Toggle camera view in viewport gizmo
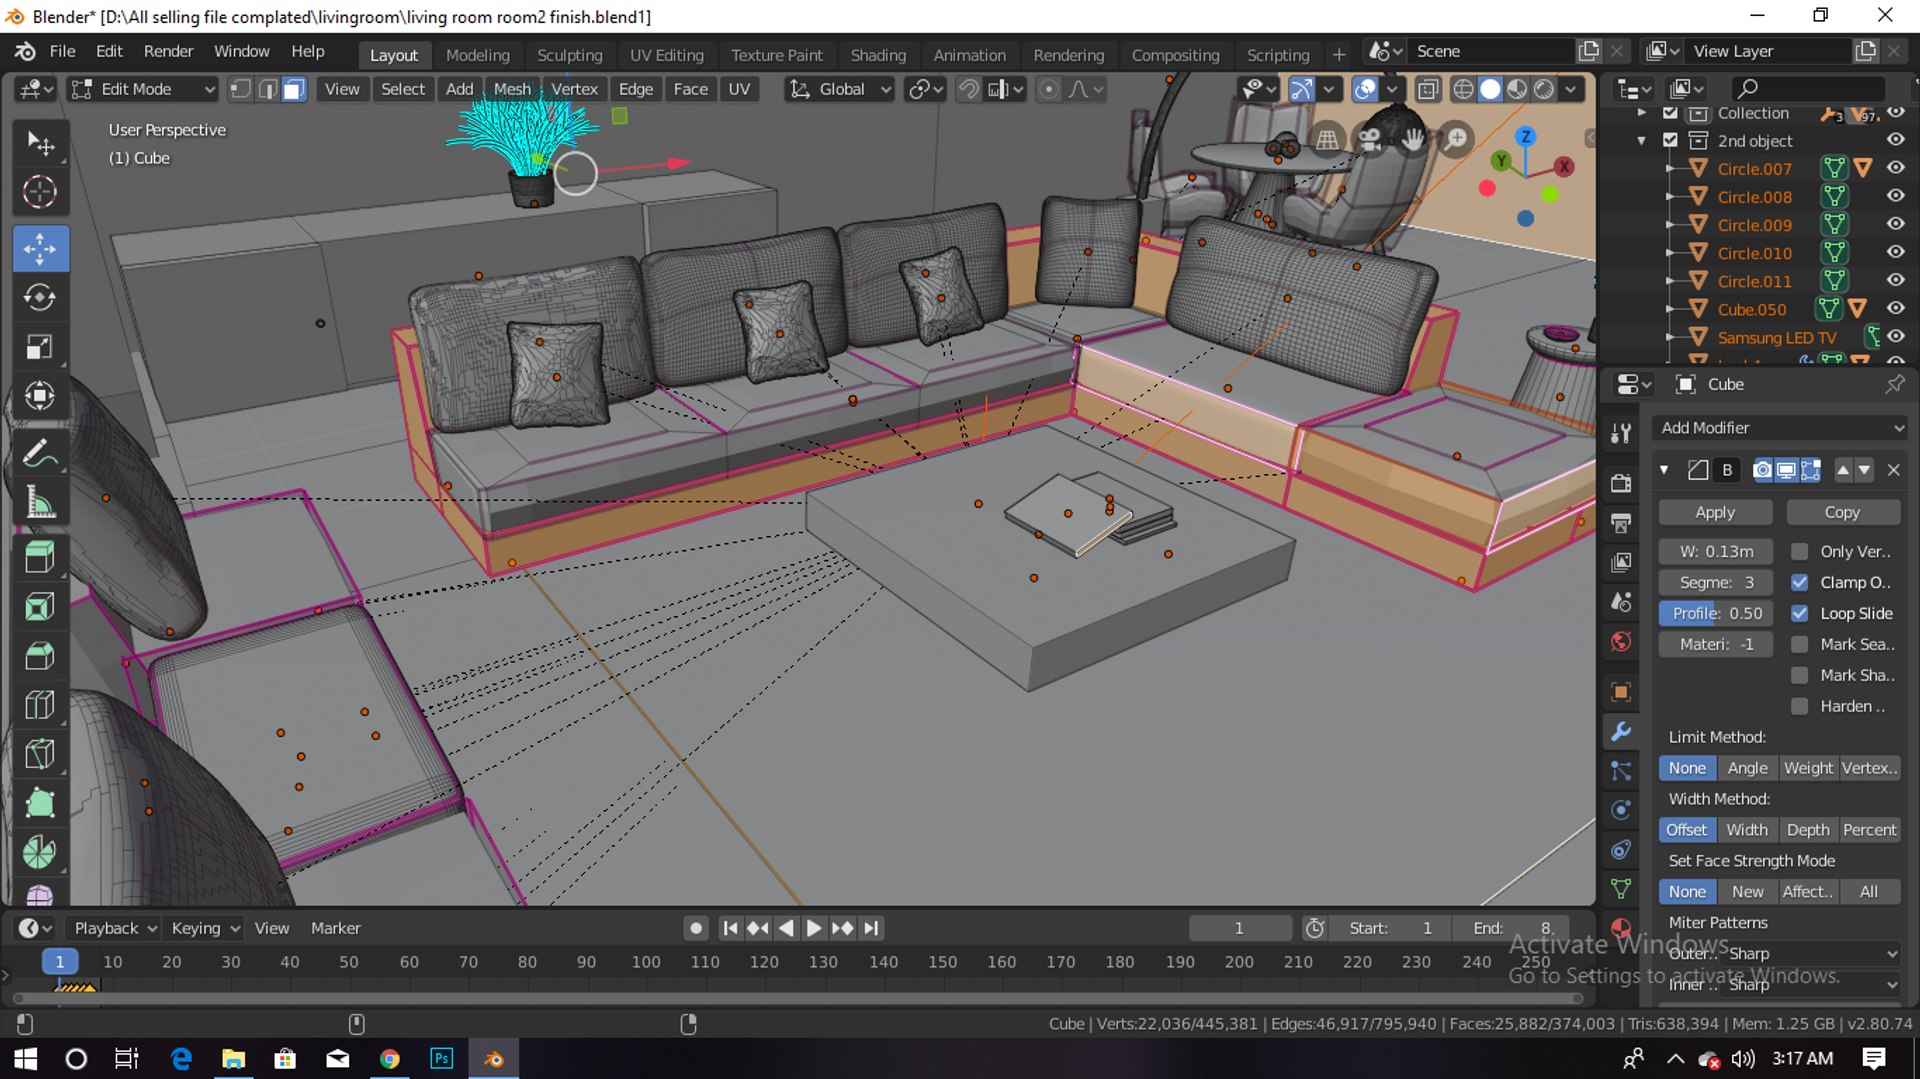Viewport: 1920px width, 1079px height. click(x=1370, y=139)
